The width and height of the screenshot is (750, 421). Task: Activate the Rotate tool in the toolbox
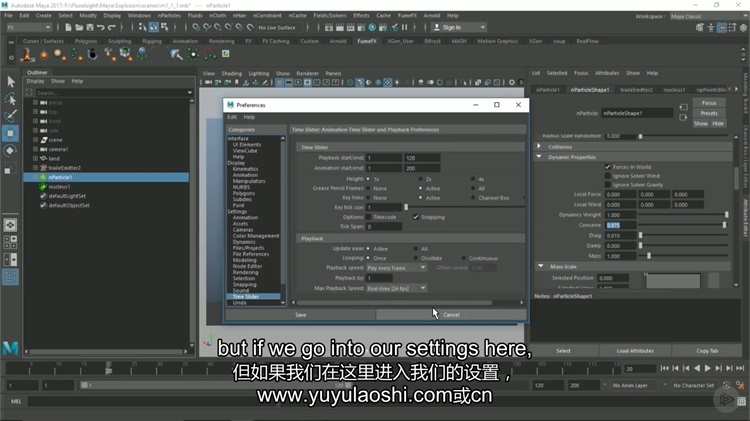pyautogui.click(x=10, y=151)
